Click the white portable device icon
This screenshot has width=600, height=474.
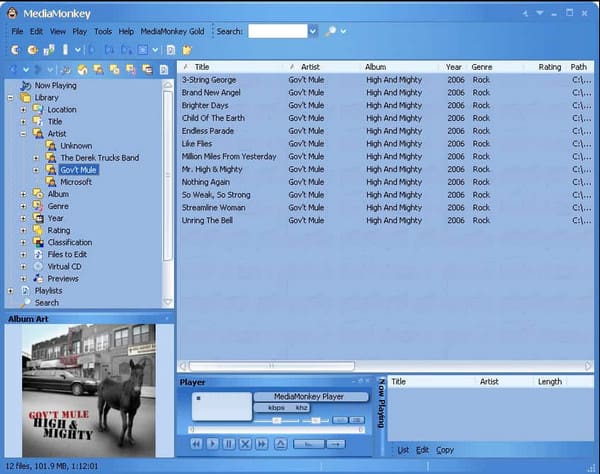(x=65, y=50)
